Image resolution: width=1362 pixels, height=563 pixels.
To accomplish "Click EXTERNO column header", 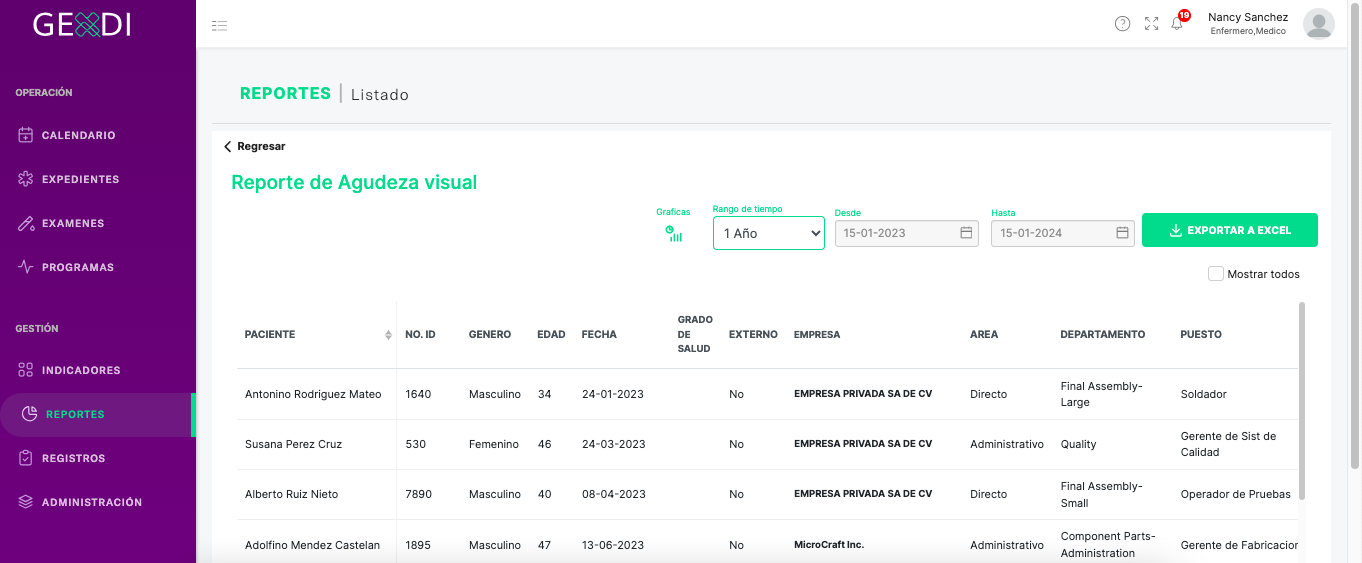I will click(753, 335).
